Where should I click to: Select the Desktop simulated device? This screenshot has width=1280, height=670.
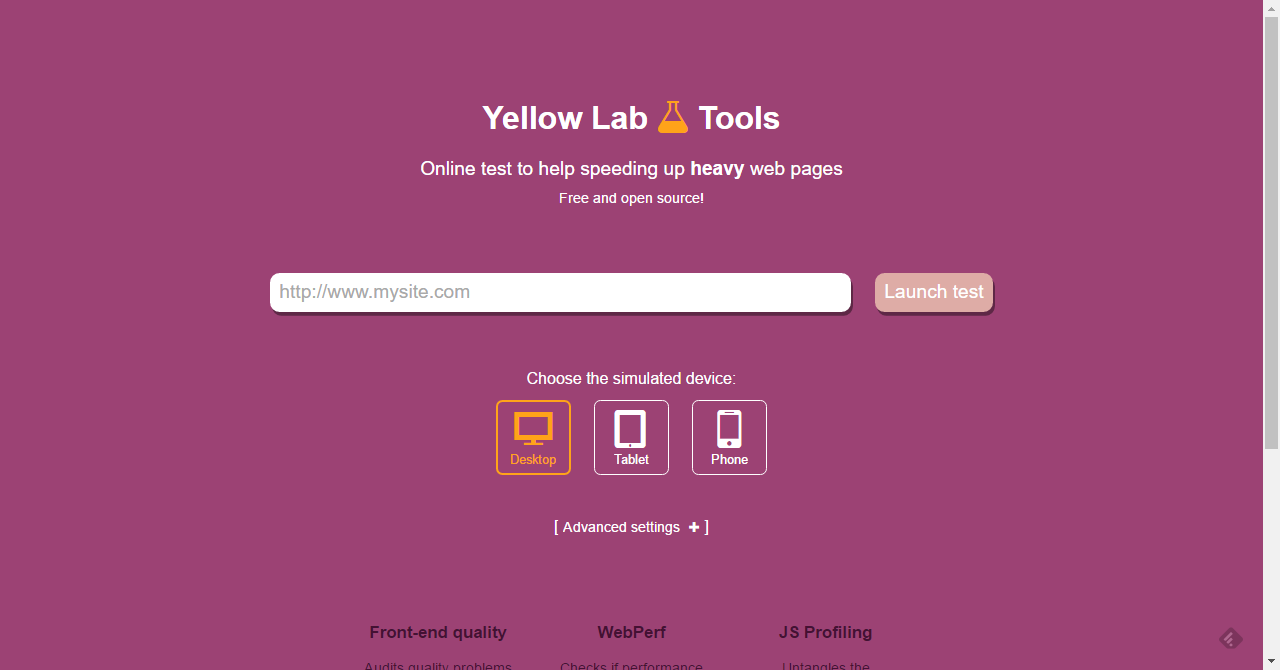click(x=533, y=437)
